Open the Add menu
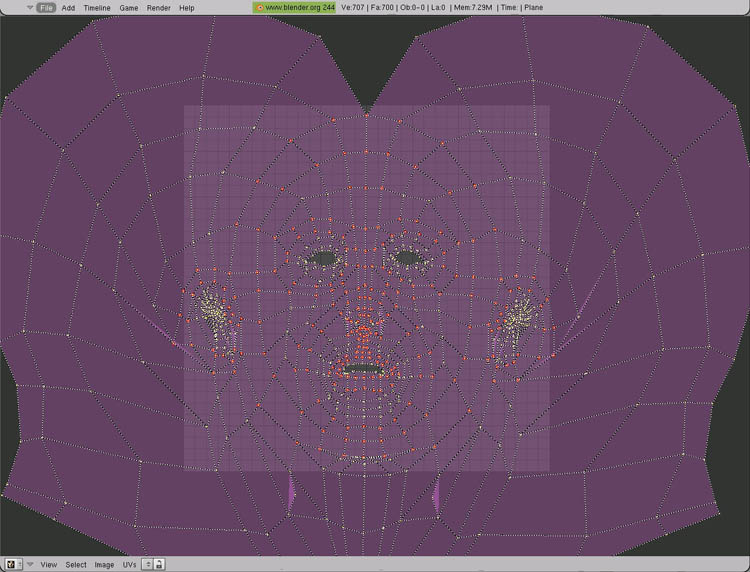 (68, 7)
